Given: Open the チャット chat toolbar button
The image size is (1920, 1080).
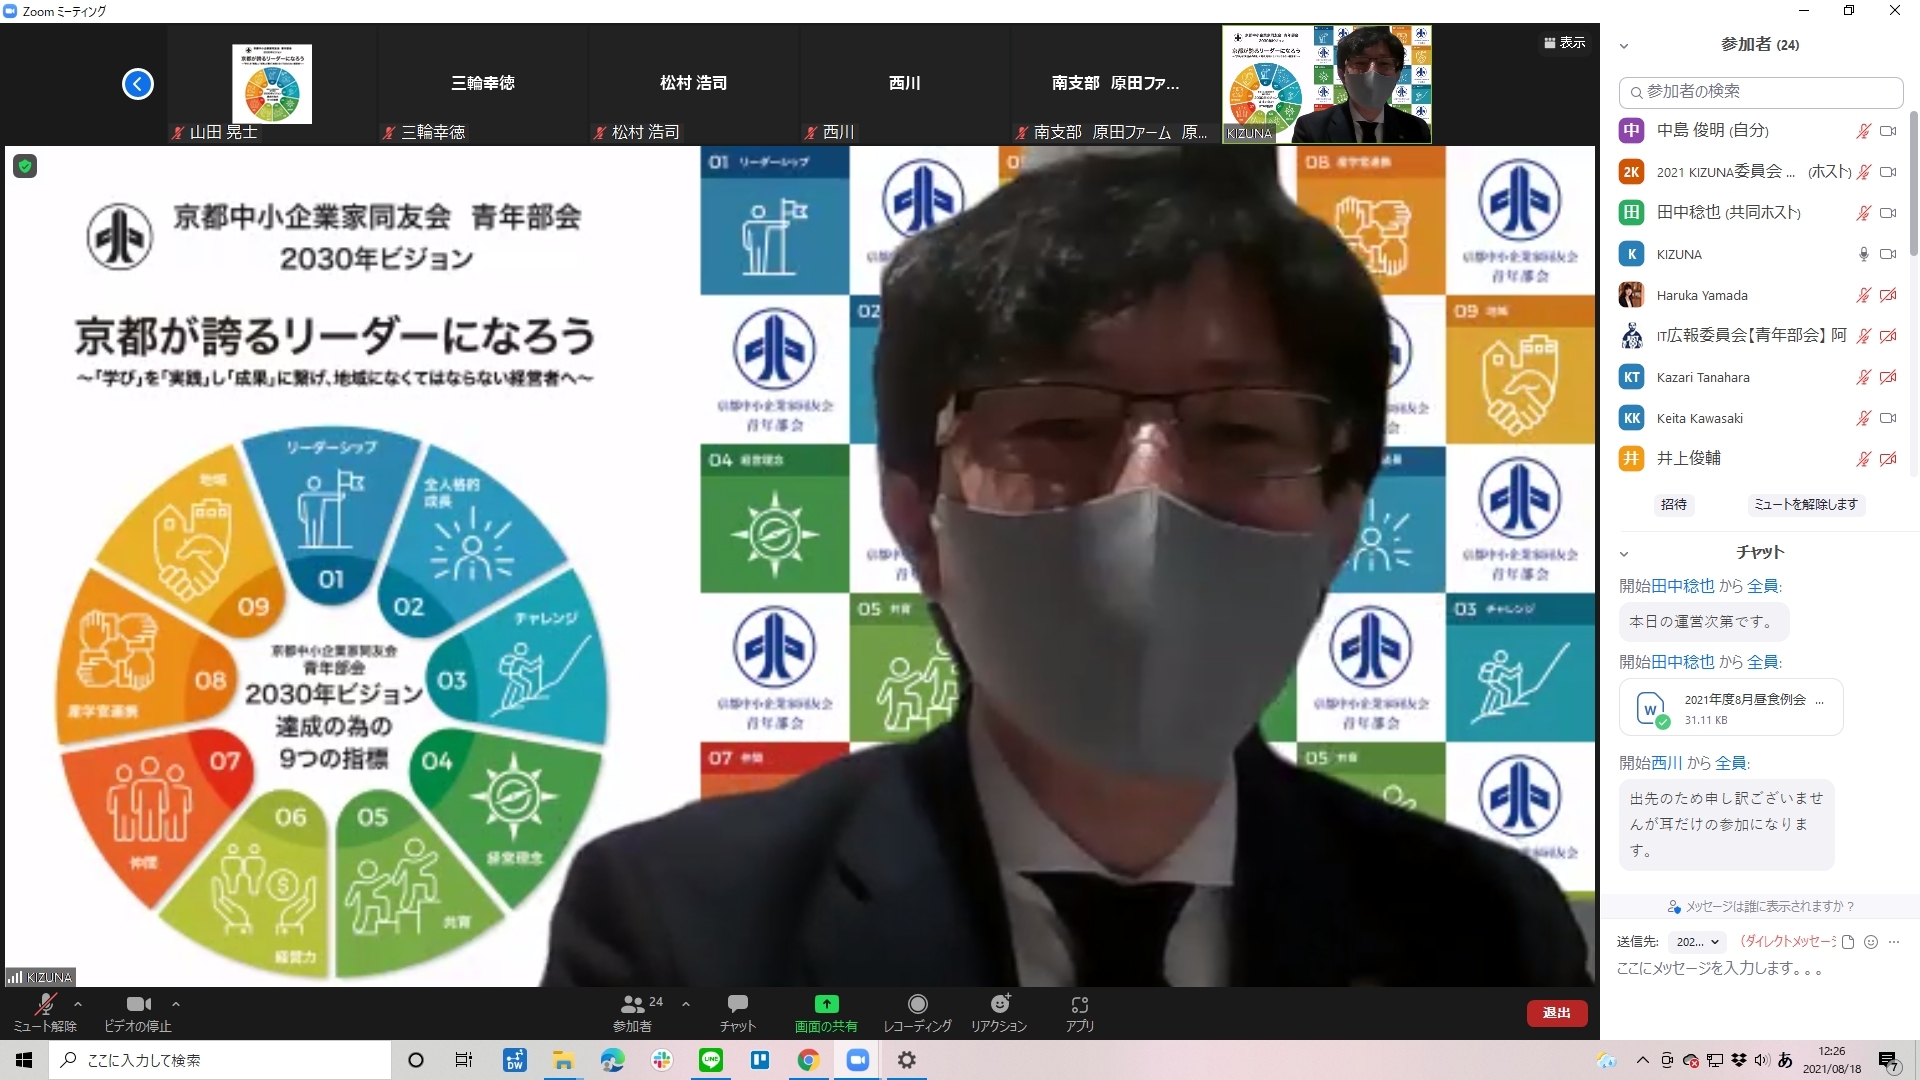Looking at the screenshot, I should pyautogui.click(x=738, y=1012).
